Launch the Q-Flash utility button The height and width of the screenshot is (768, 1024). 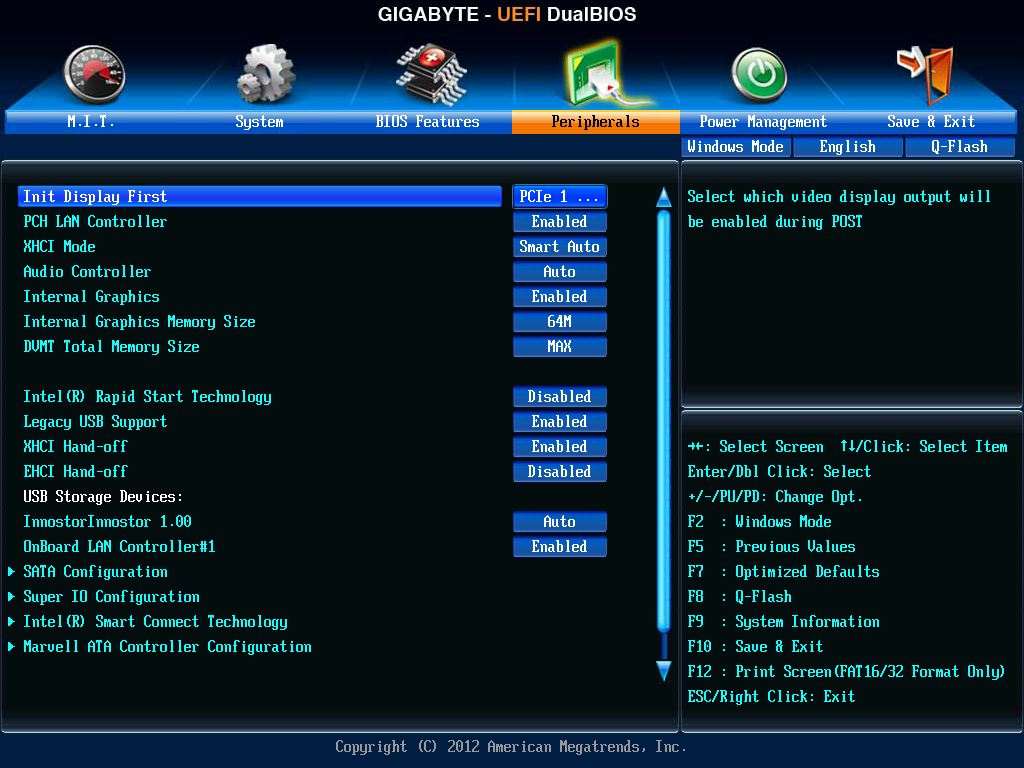959,147
